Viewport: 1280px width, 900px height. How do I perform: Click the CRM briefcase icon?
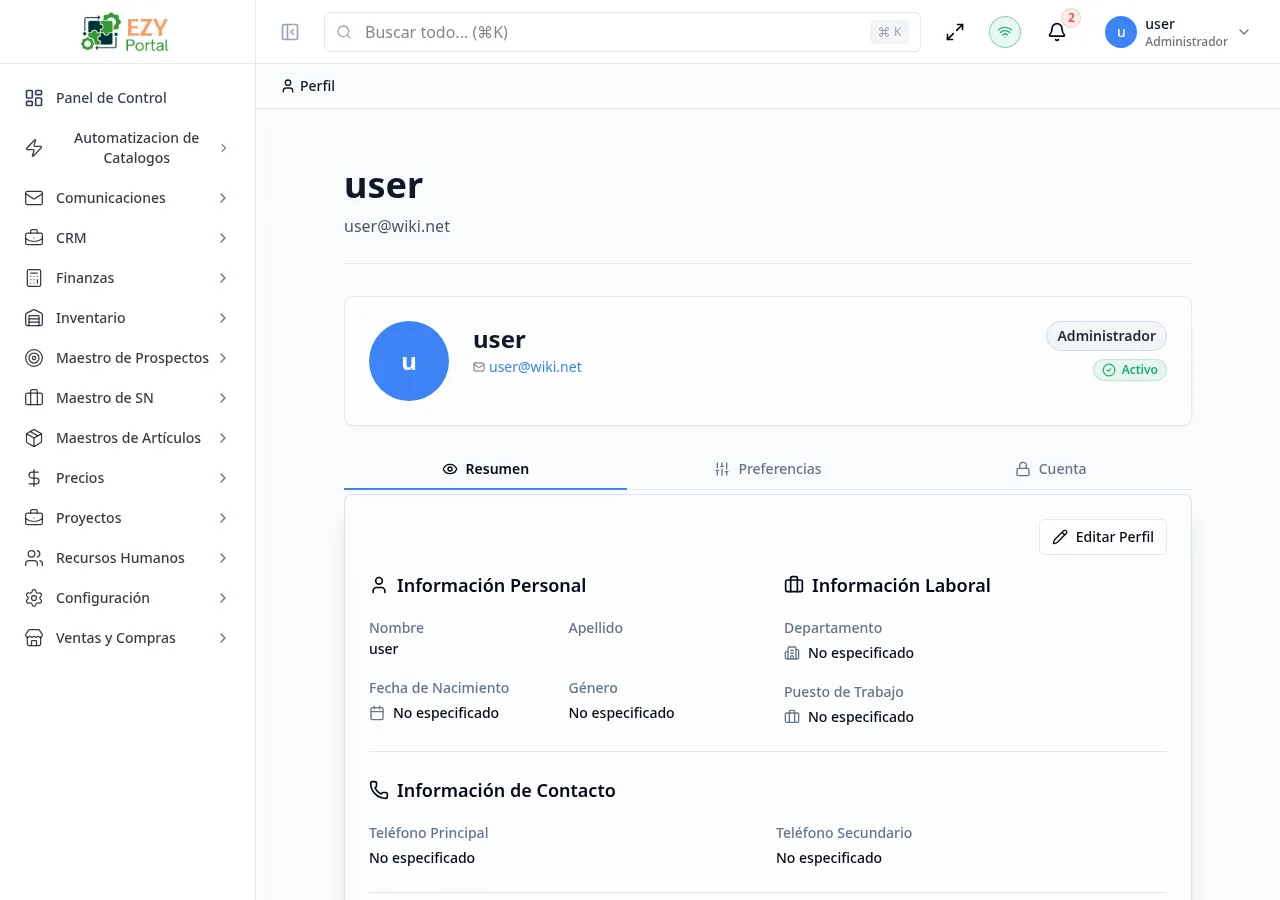click(34, 238)
